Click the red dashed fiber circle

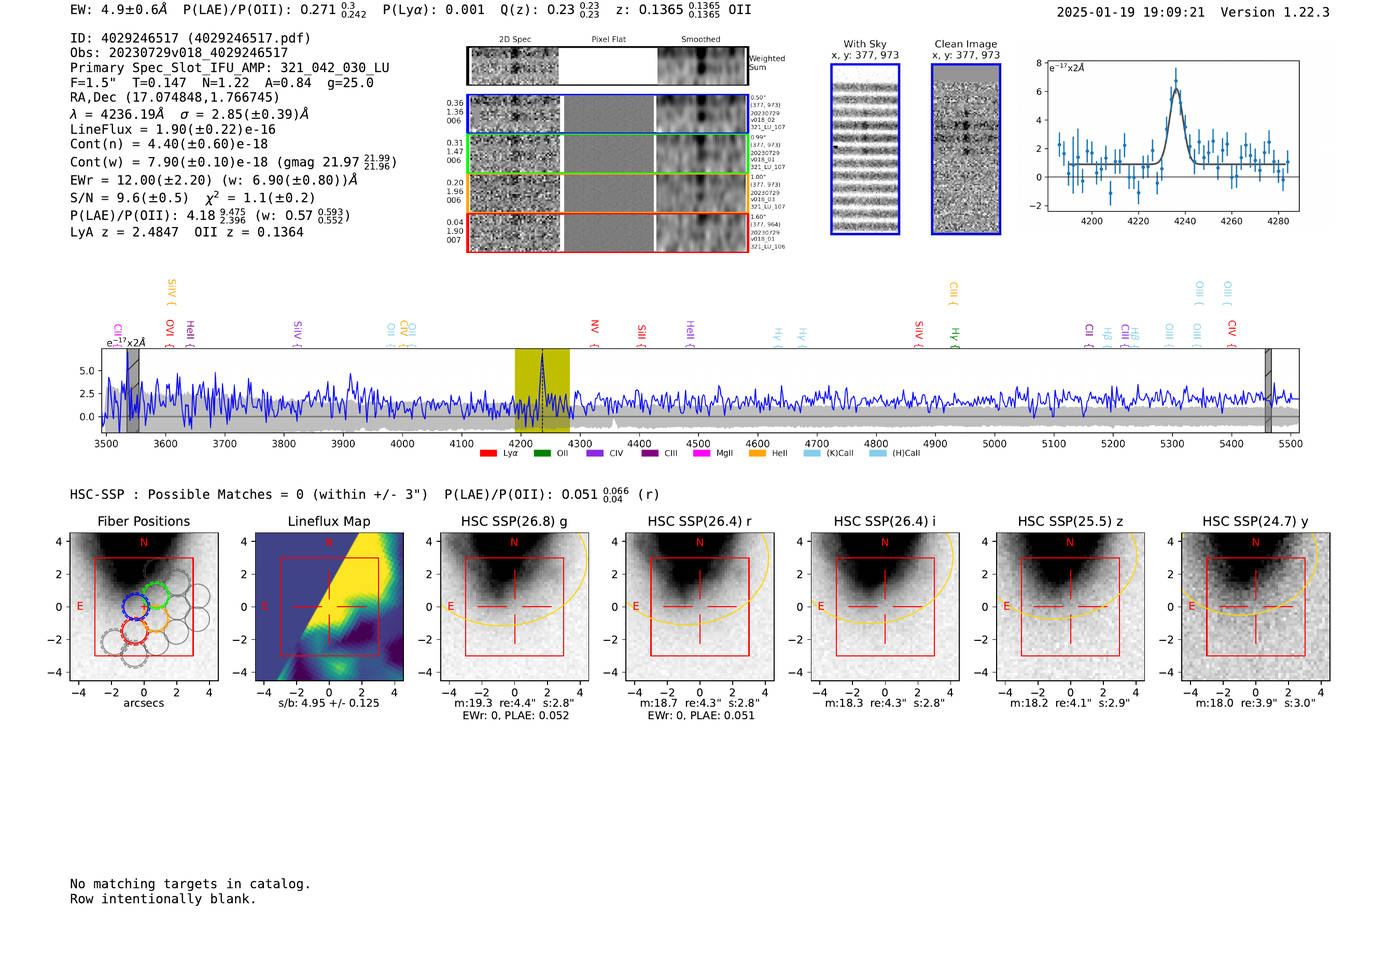(135, 632)
